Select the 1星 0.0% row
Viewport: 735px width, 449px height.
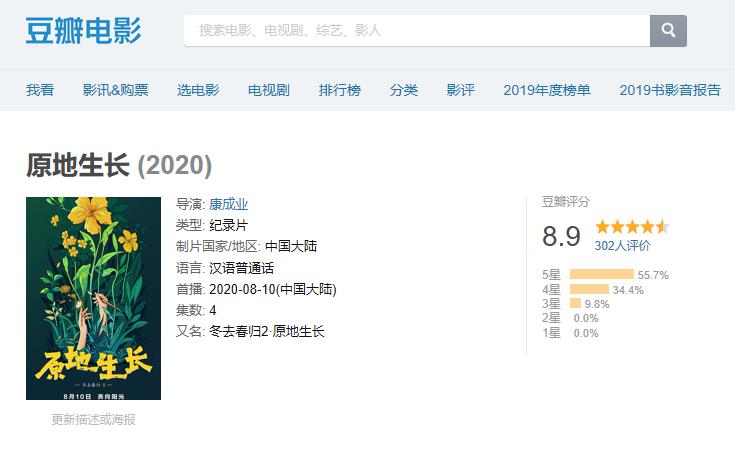tap(570, 333)
